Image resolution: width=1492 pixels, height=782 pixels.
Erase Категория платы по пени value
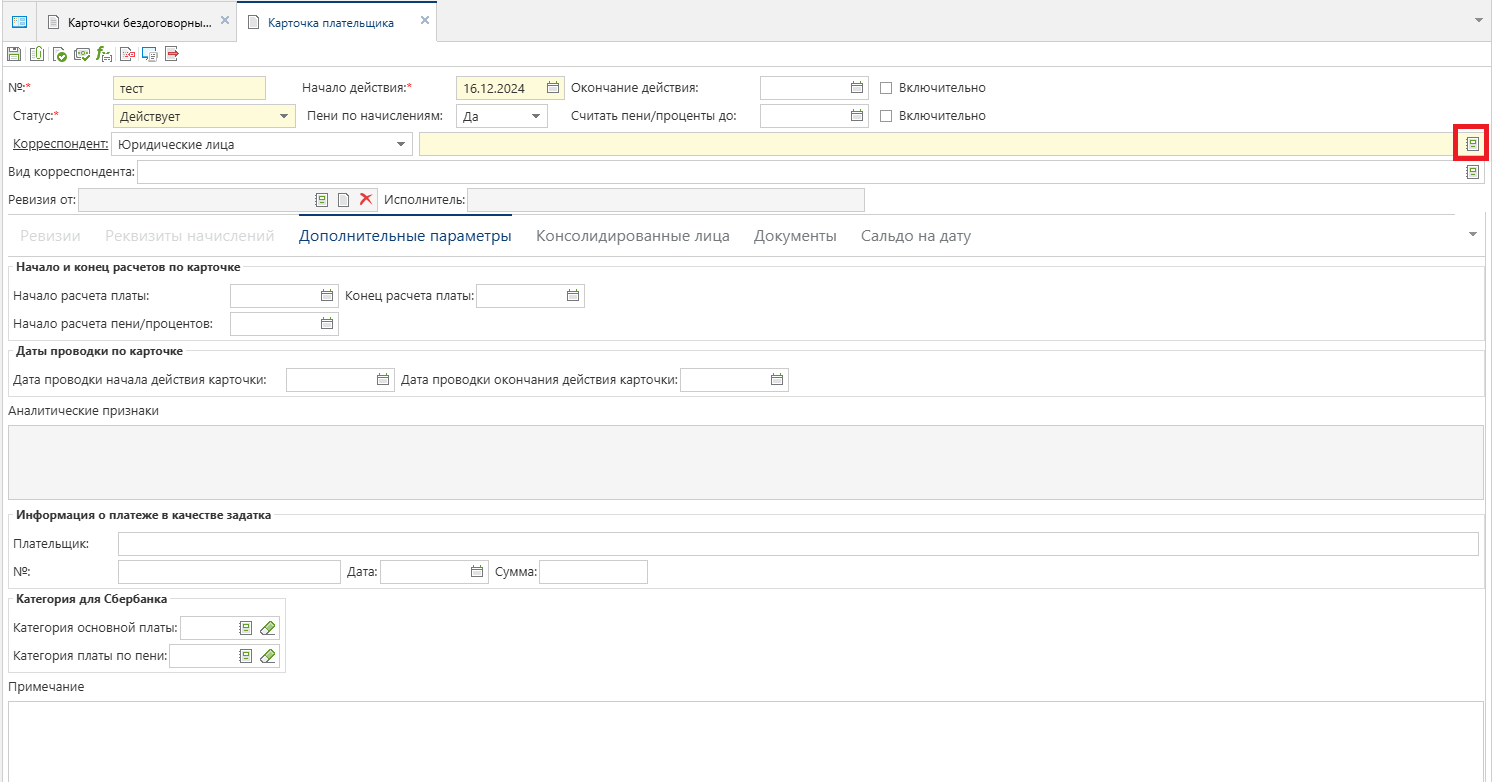(x=267, y=656)
